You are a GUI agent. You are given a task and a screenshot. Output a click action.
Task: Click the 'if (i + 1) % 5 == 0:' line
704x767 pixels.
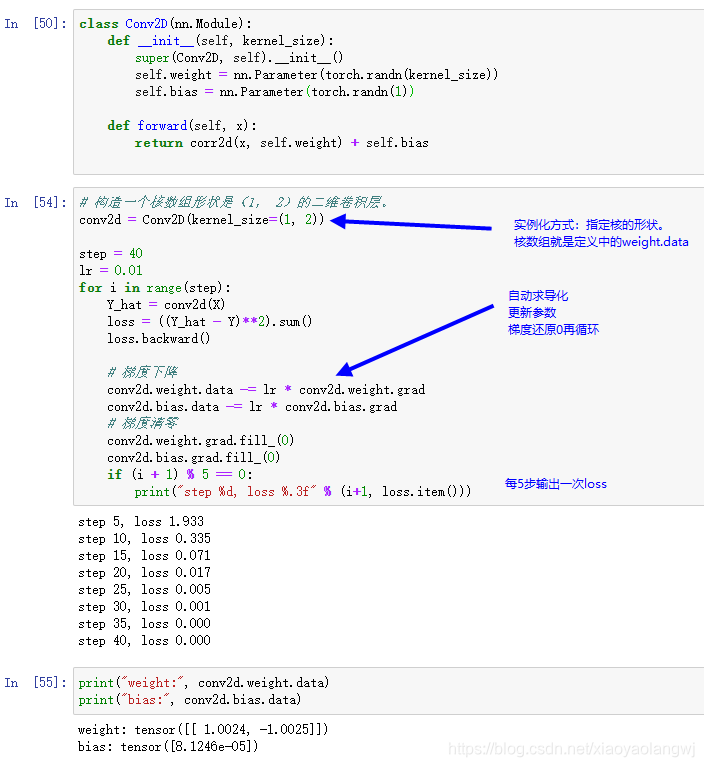180,474
